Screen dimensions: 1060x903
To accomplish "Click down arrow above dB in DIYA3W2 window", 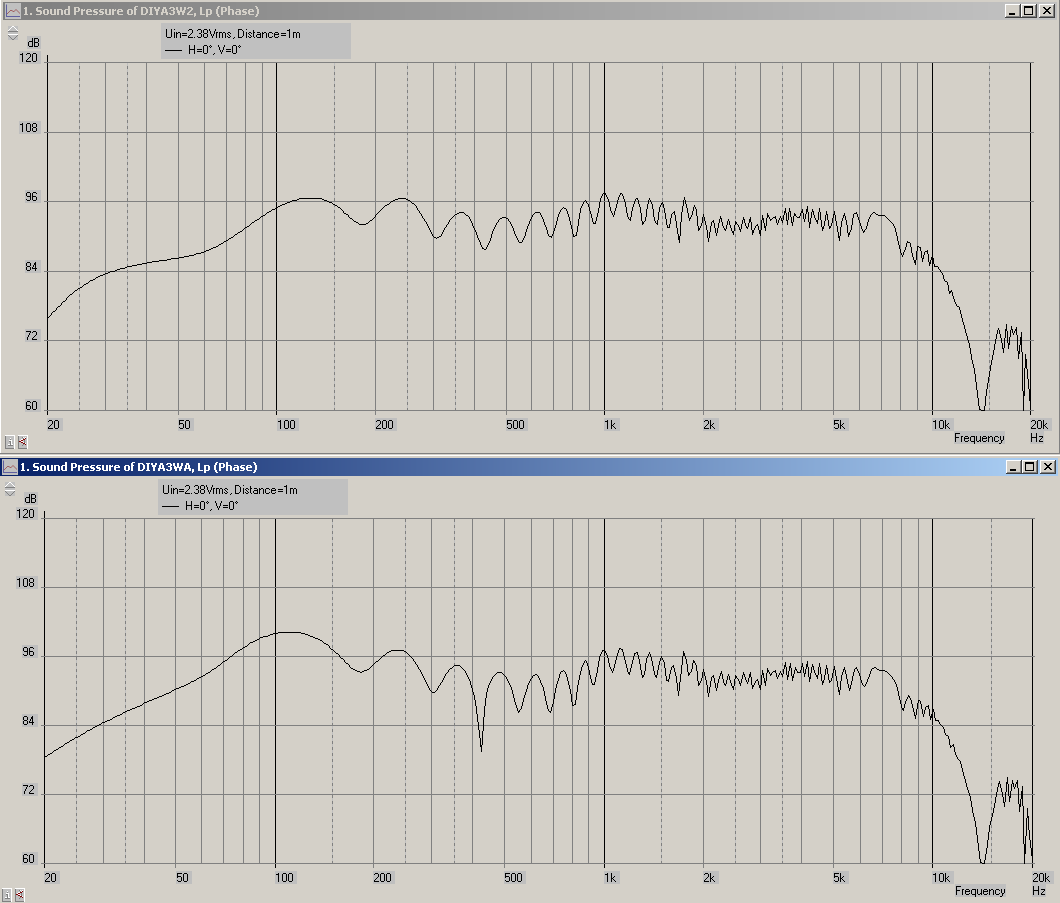I will click(x=13, y=37).
